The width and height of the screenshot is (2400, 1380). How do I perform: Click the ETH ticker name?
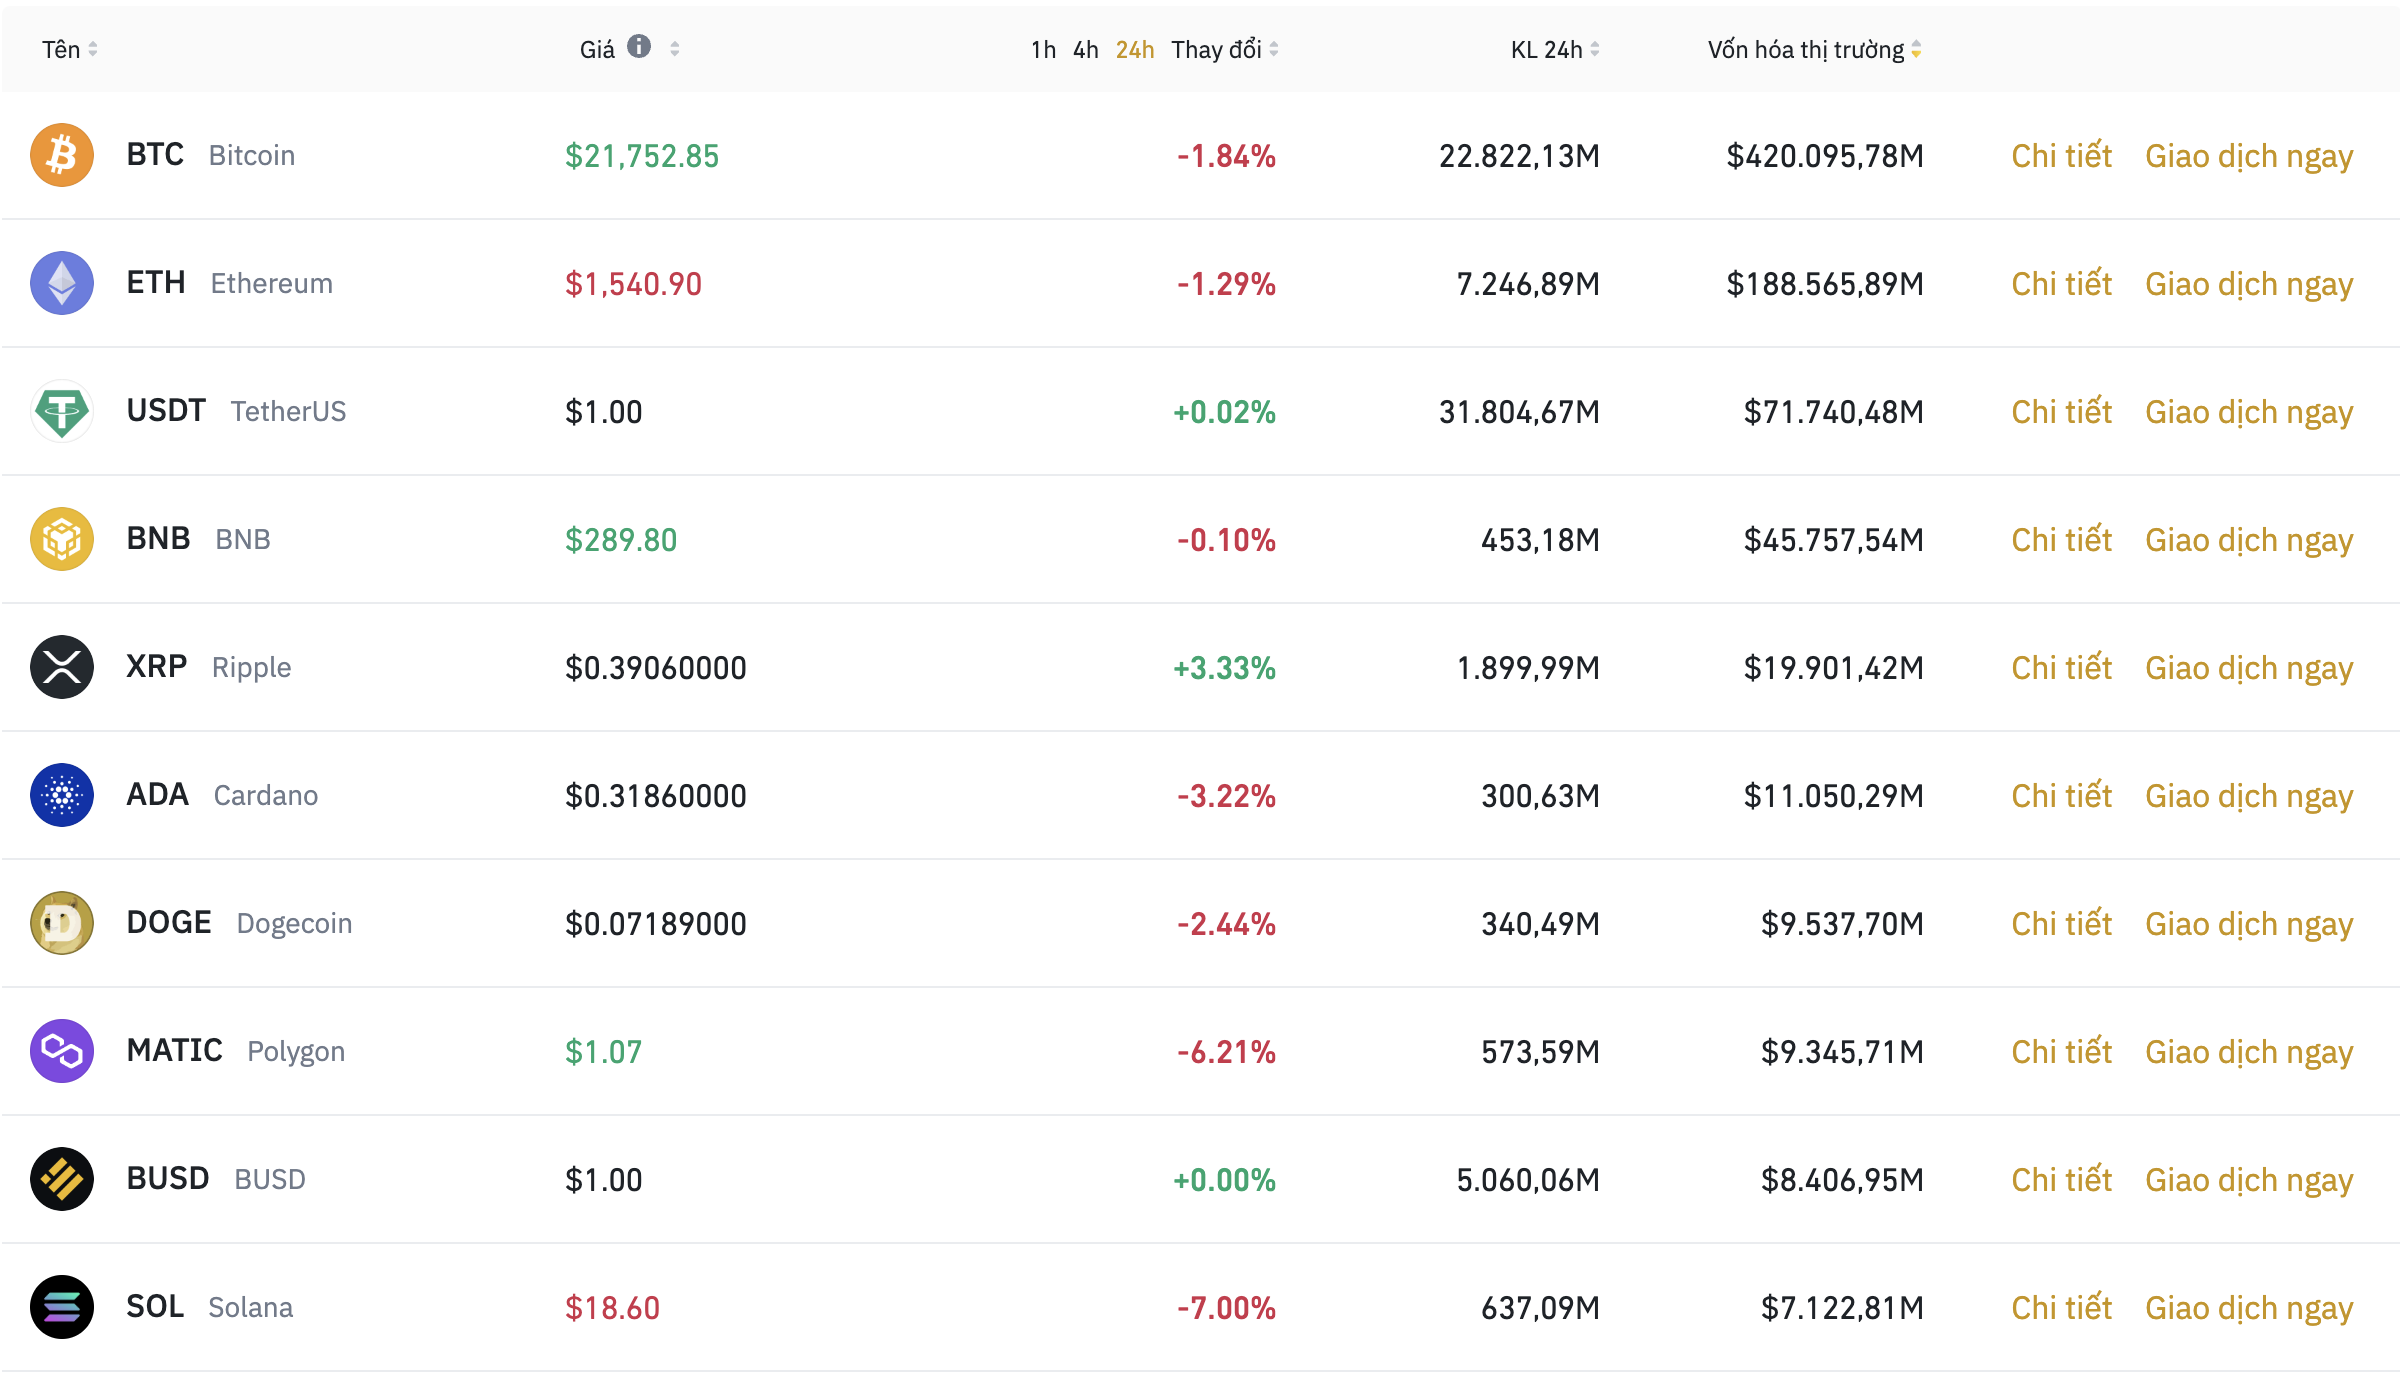156,283
